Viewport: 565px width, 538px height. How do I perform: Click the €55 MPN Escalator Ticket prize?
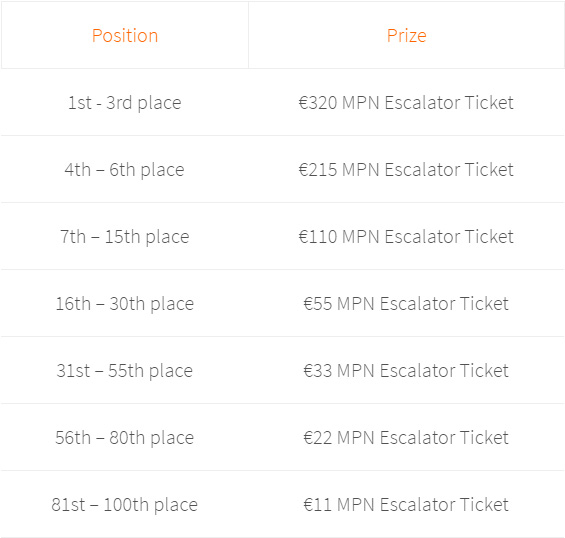406,303
